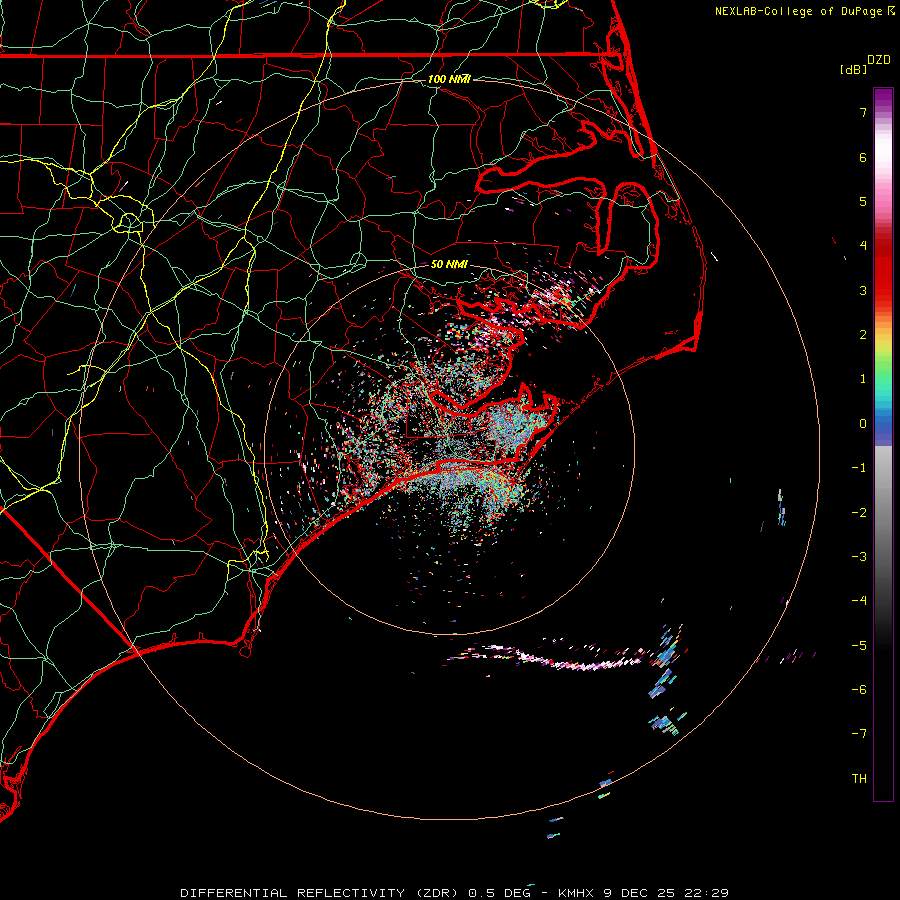Click the 4 value on the dB scale
Image resolution: width=900 pixels, height=900 pixels.
point(863,246)
